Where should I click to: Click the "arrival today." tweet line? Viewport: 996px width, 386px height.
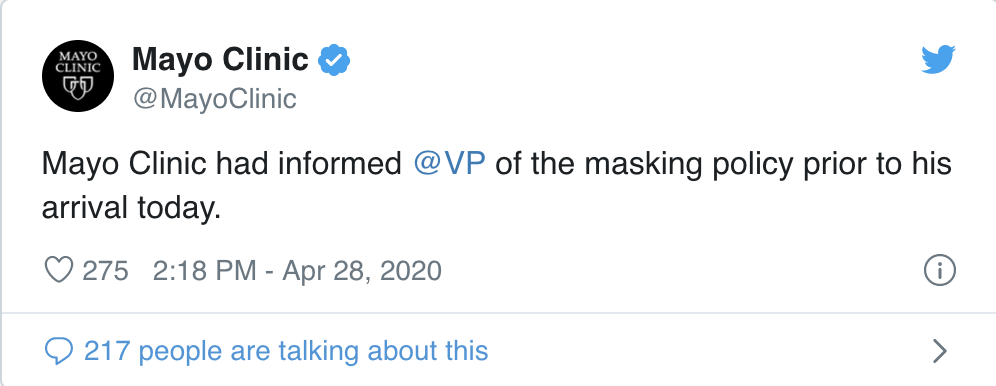[x=131, y=208]
